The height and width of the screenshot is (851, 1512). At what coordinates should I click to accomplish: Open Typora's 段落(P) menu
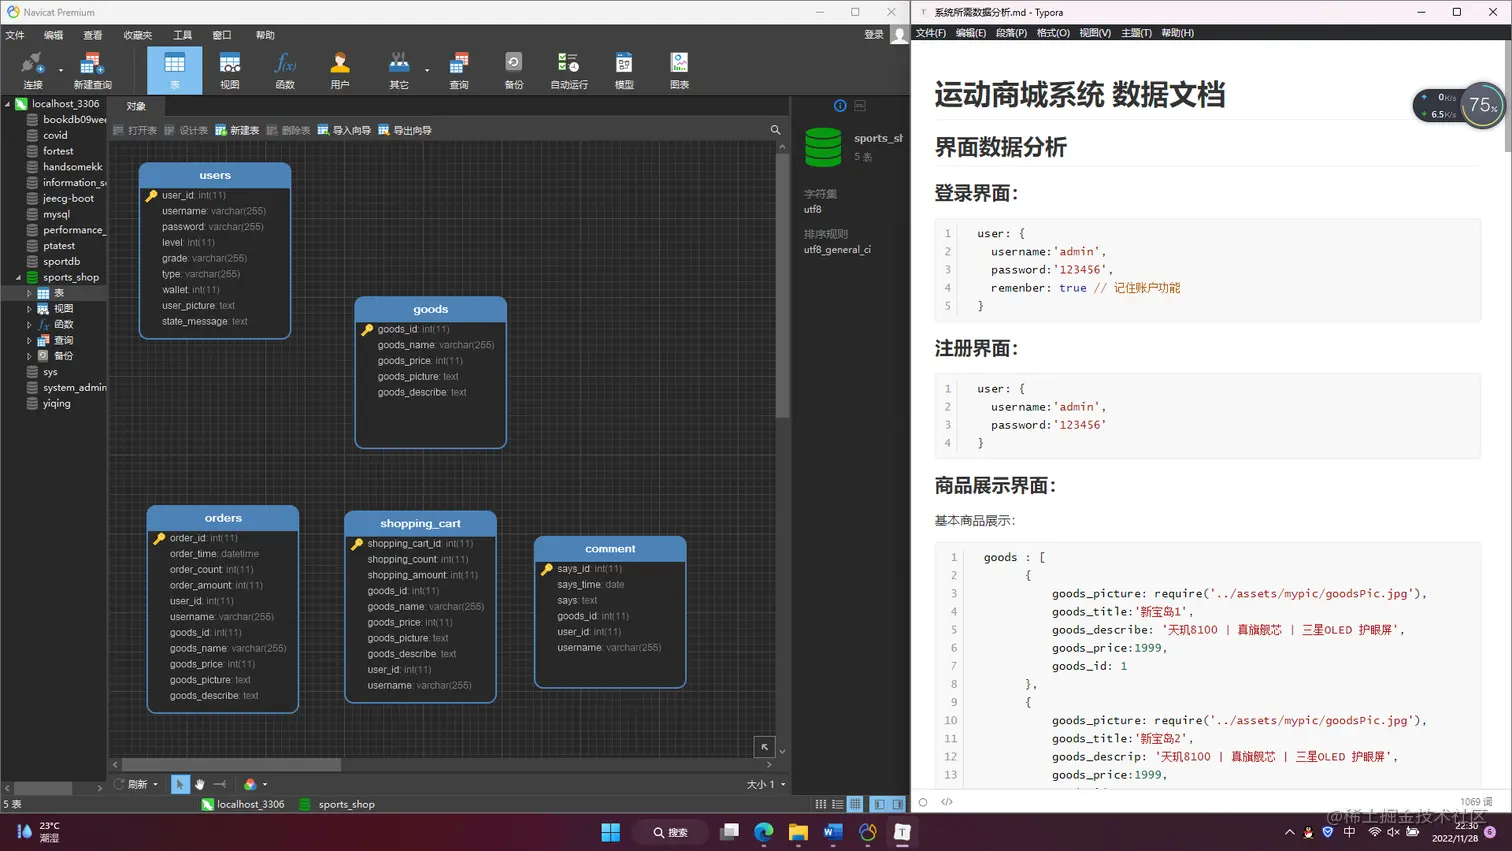pyautogui.click(x=1011, y=33)
